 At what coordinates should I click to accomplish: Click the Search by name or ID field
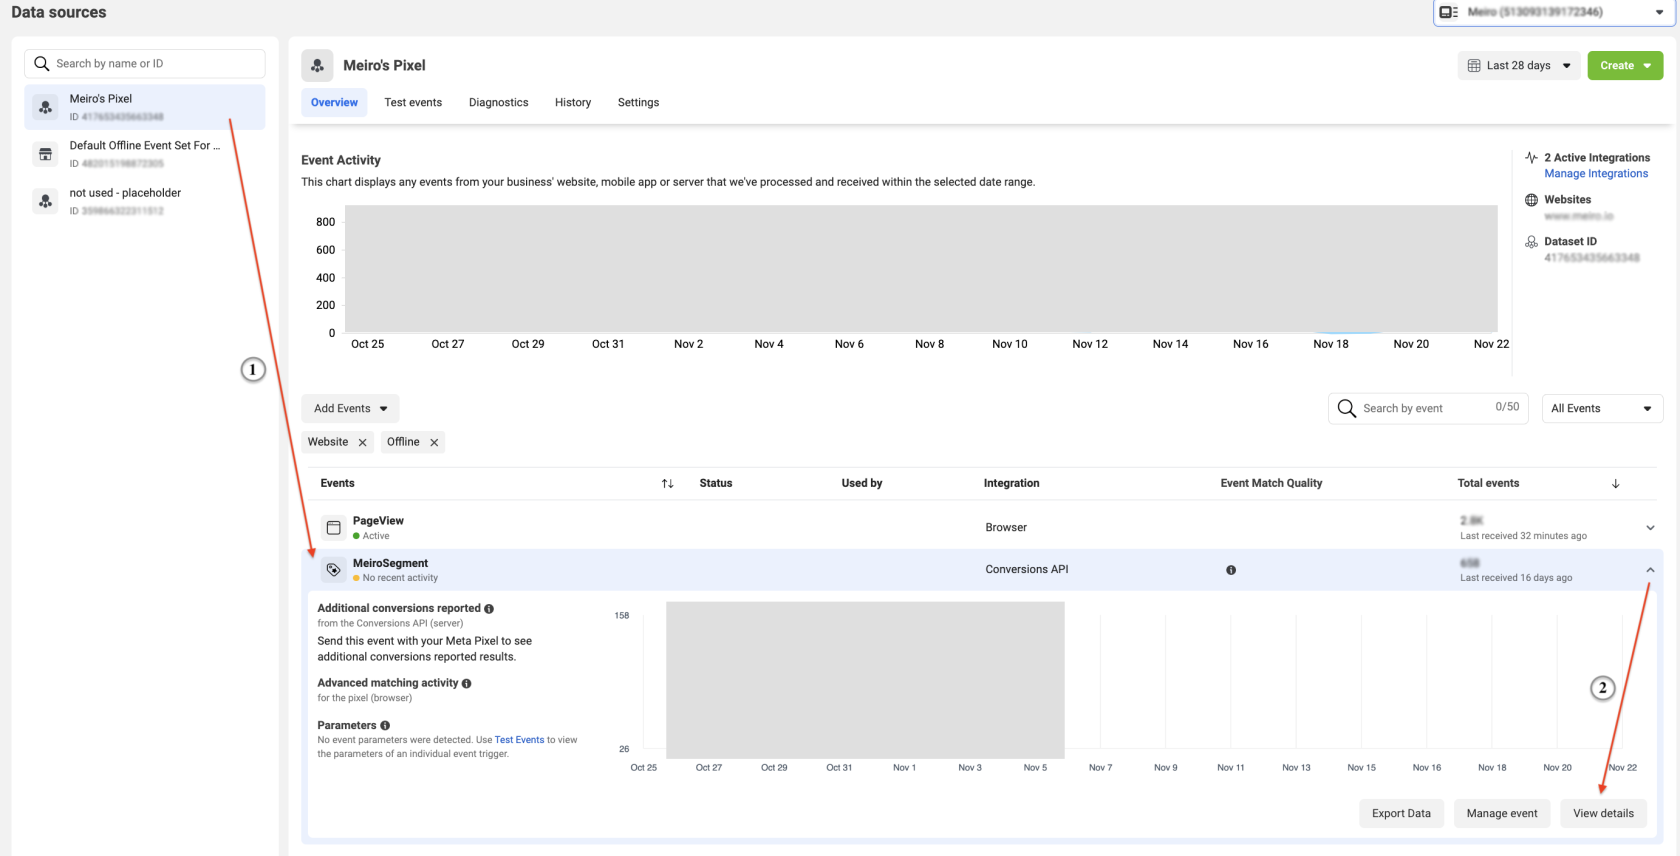coord(145,63)
